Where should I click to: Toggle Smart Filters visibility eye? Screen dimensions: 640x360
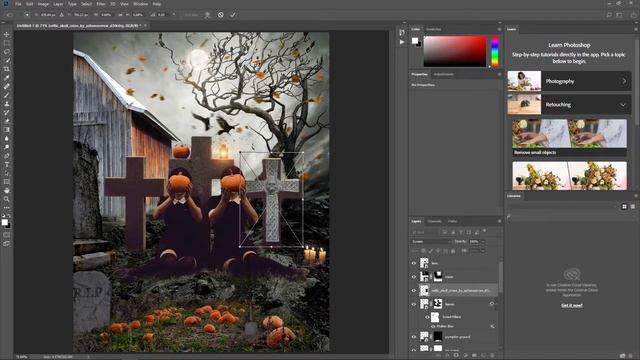427,317
